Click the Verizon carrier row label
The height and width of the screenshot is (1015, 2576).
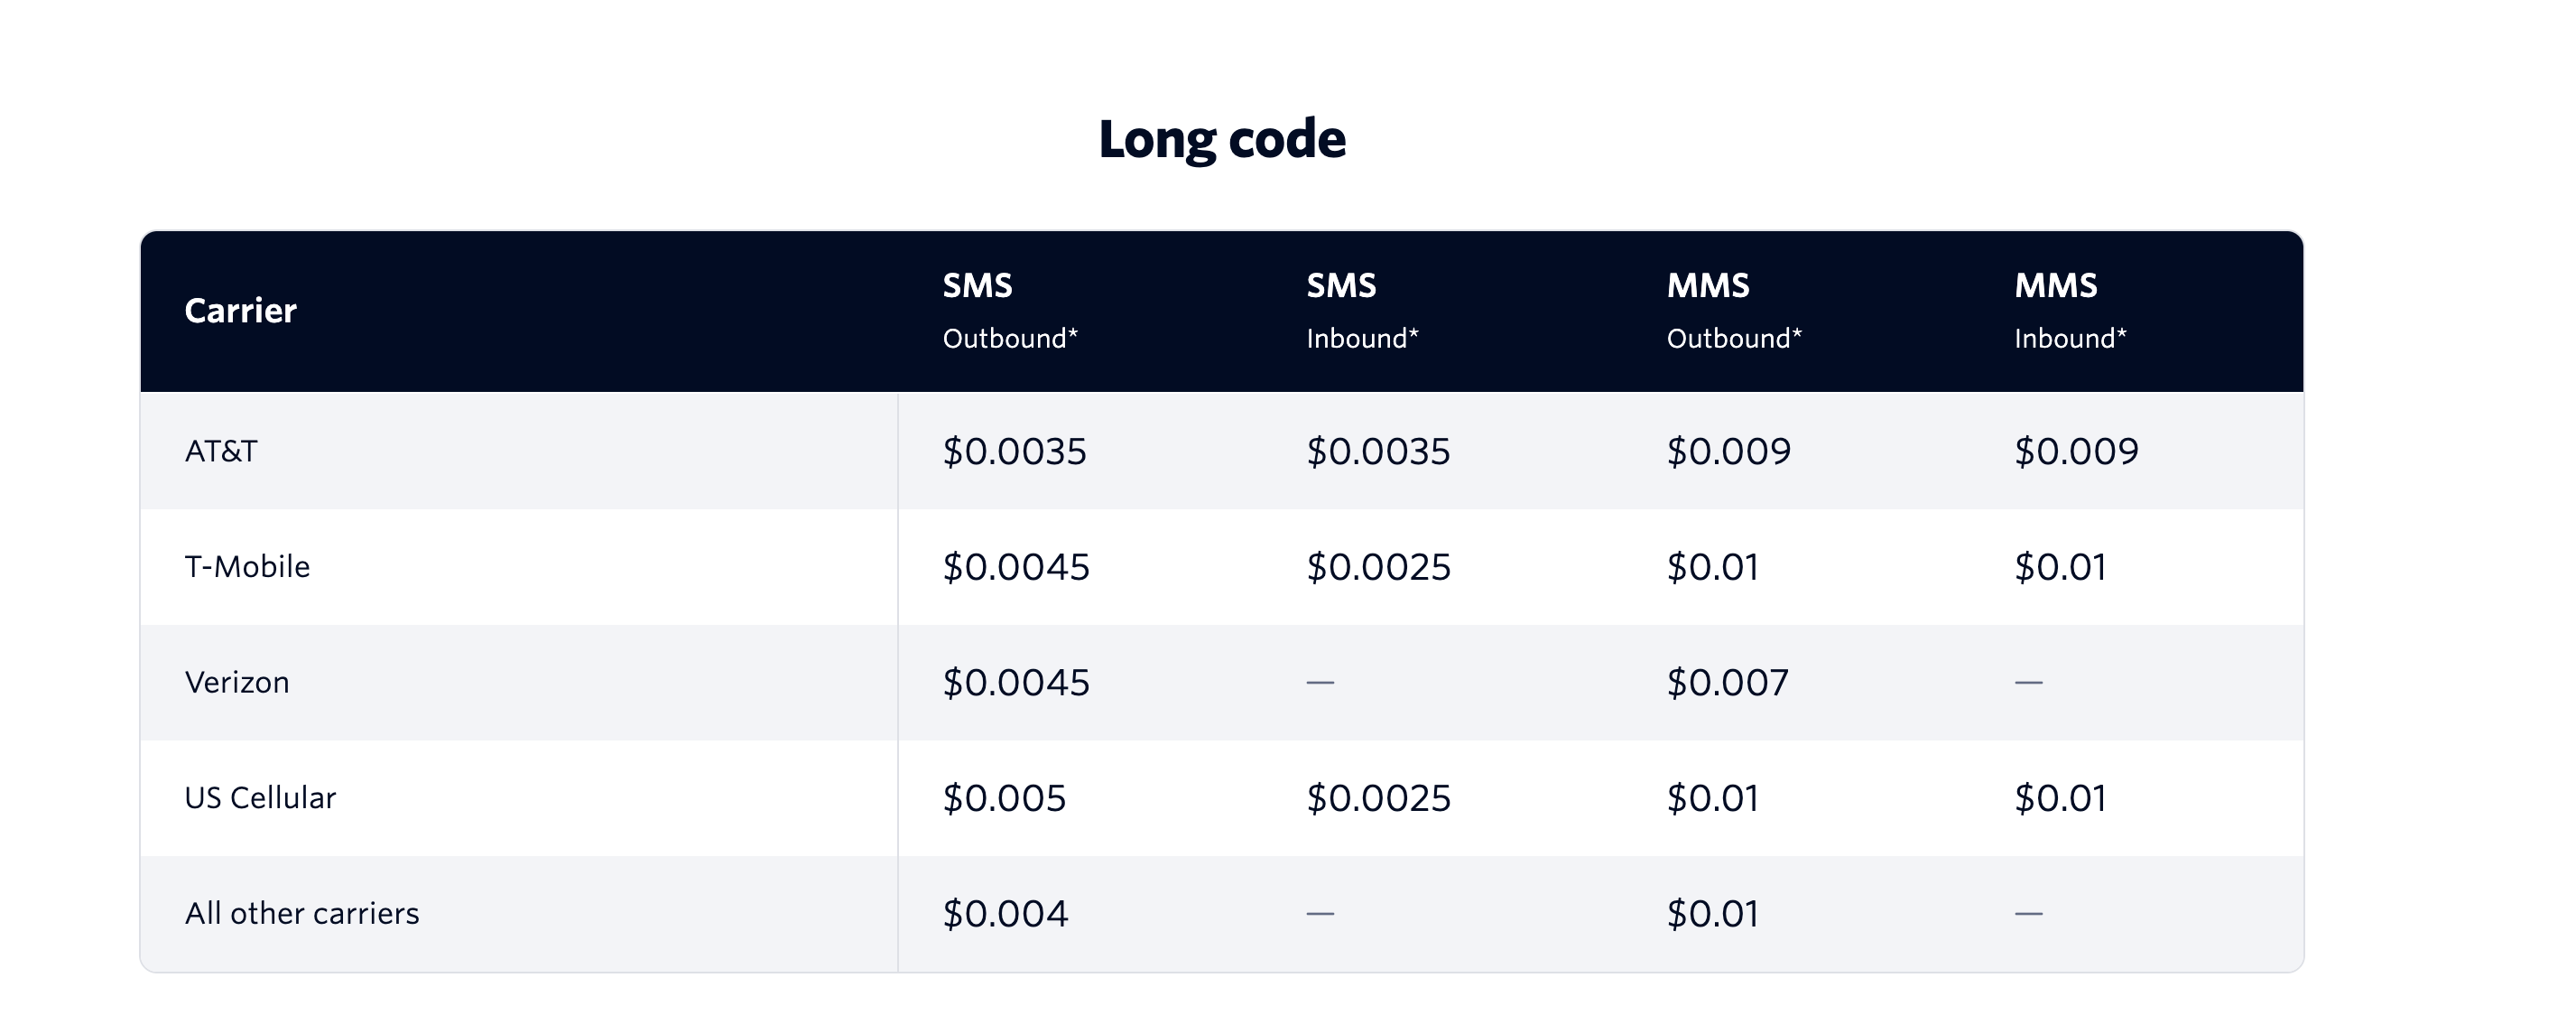click(237, 682)
